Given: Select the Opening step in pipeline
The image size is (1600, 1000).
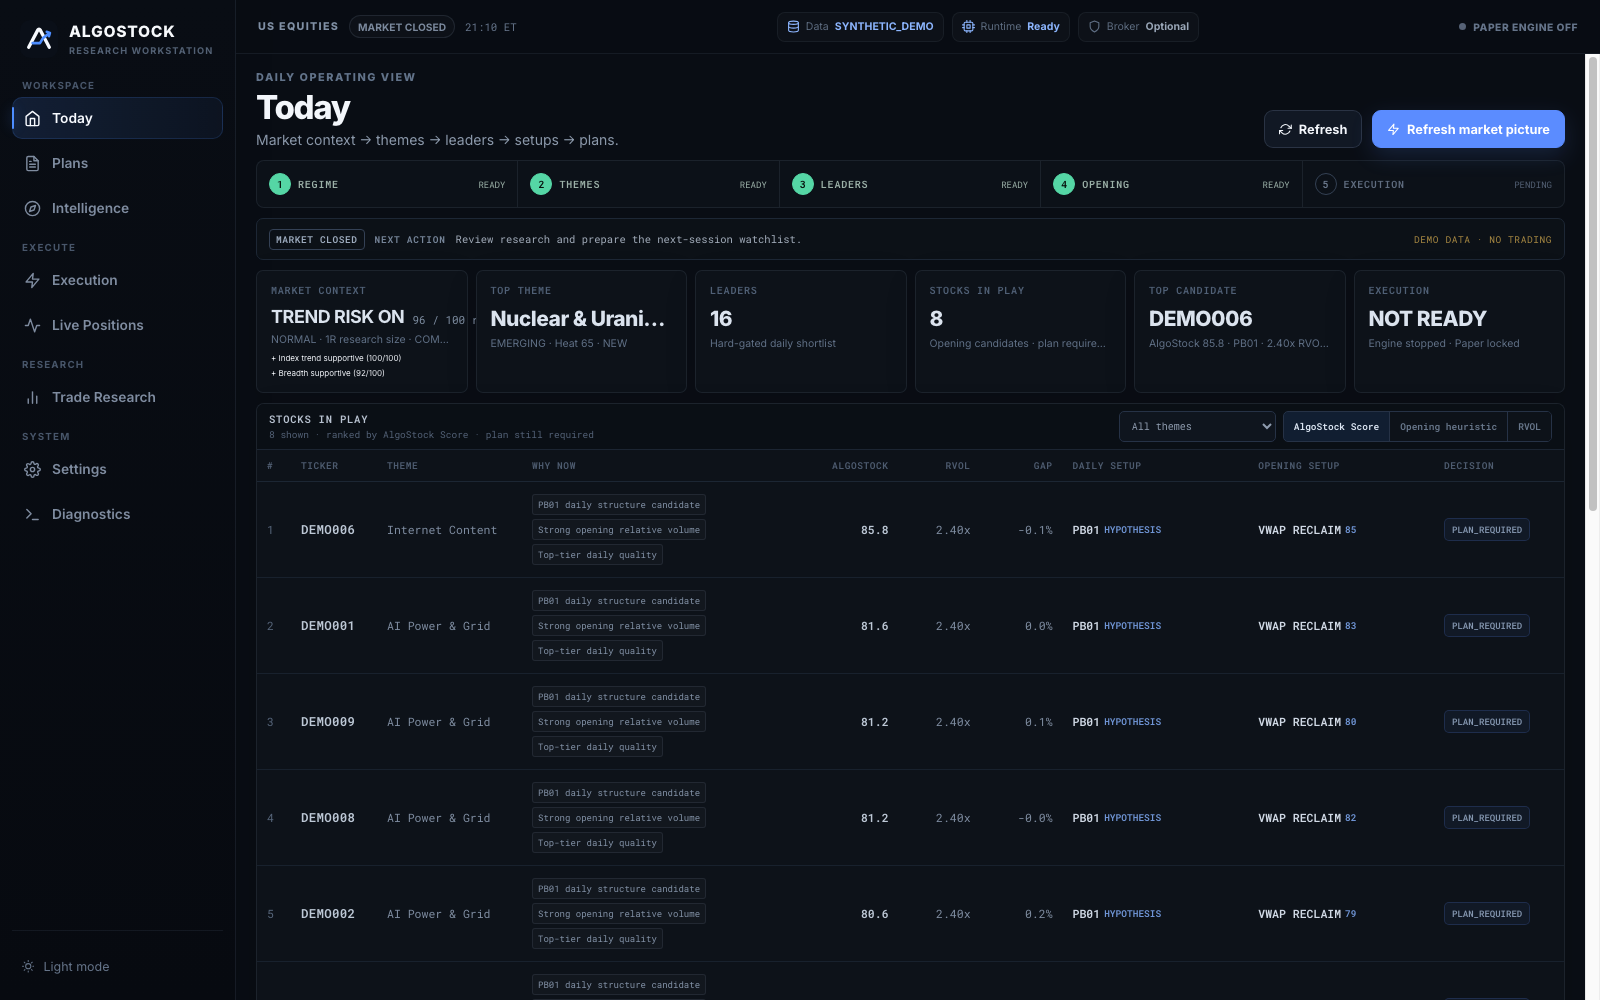Looking at the screenshot, I should coord(1171,185).
